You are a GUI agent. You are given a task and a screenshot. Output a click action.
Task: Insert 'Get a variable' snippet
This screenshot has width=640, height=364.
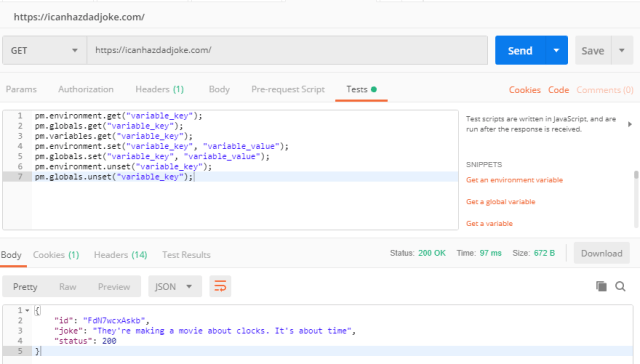coord(489,223)
